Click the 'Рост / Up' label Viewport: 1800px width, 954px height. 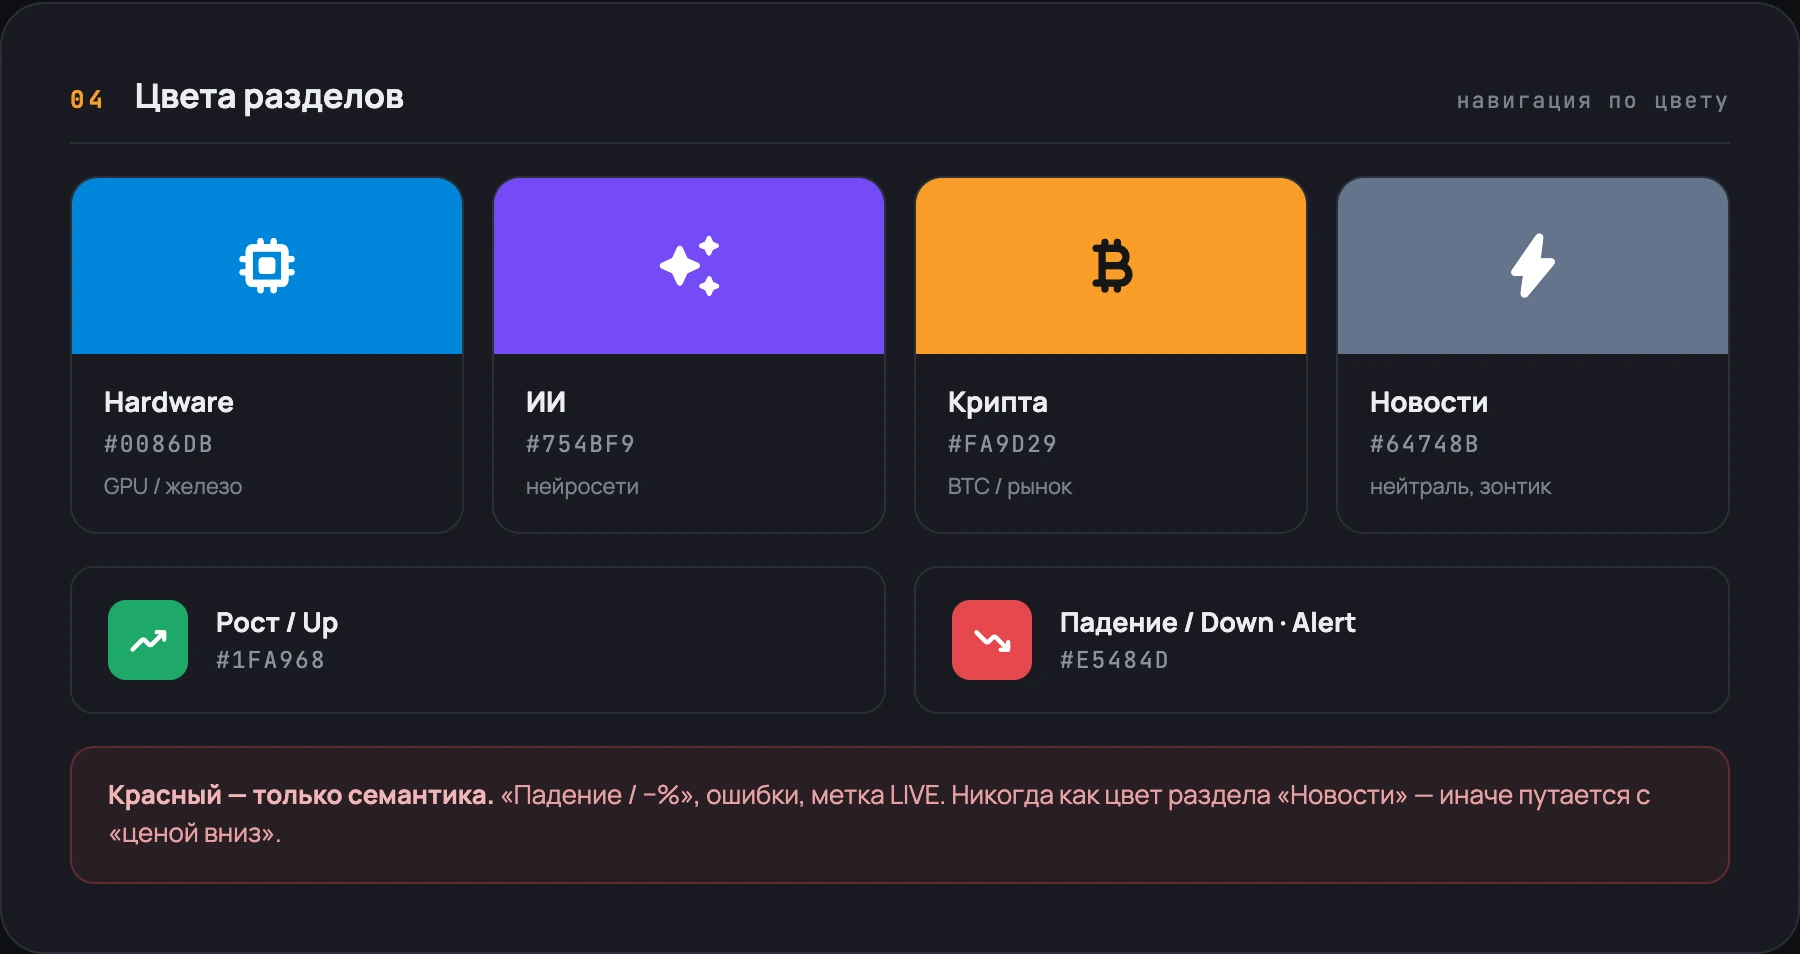(277, 623)
